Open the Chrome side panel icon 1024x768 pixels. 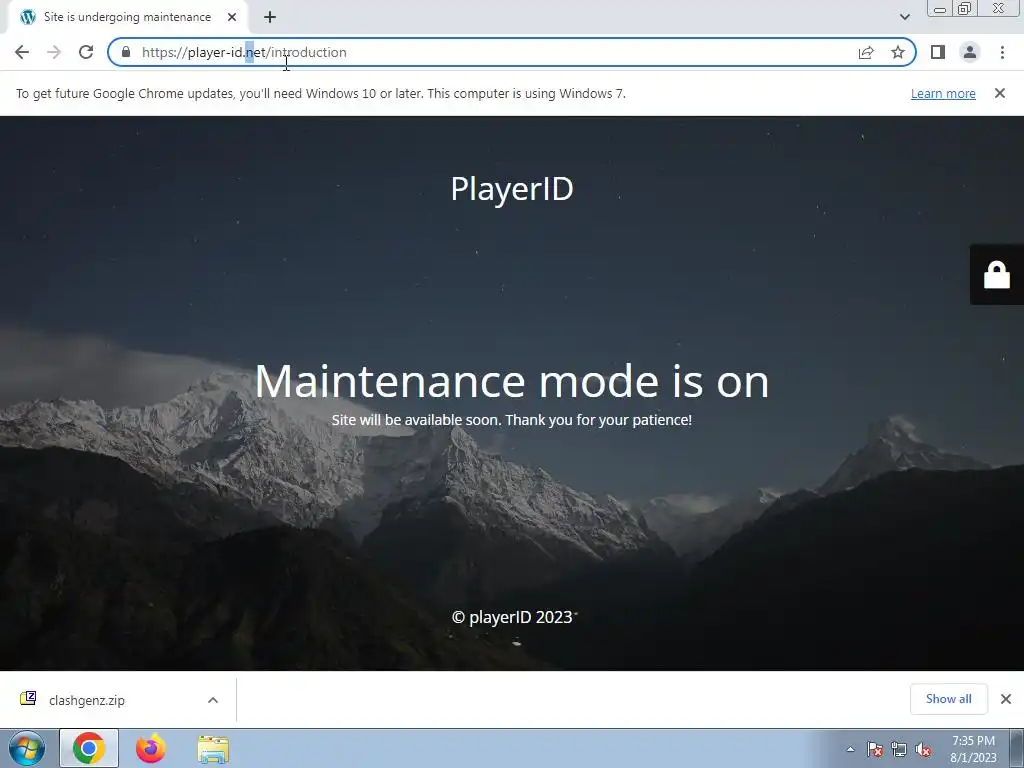coord(938,52)
